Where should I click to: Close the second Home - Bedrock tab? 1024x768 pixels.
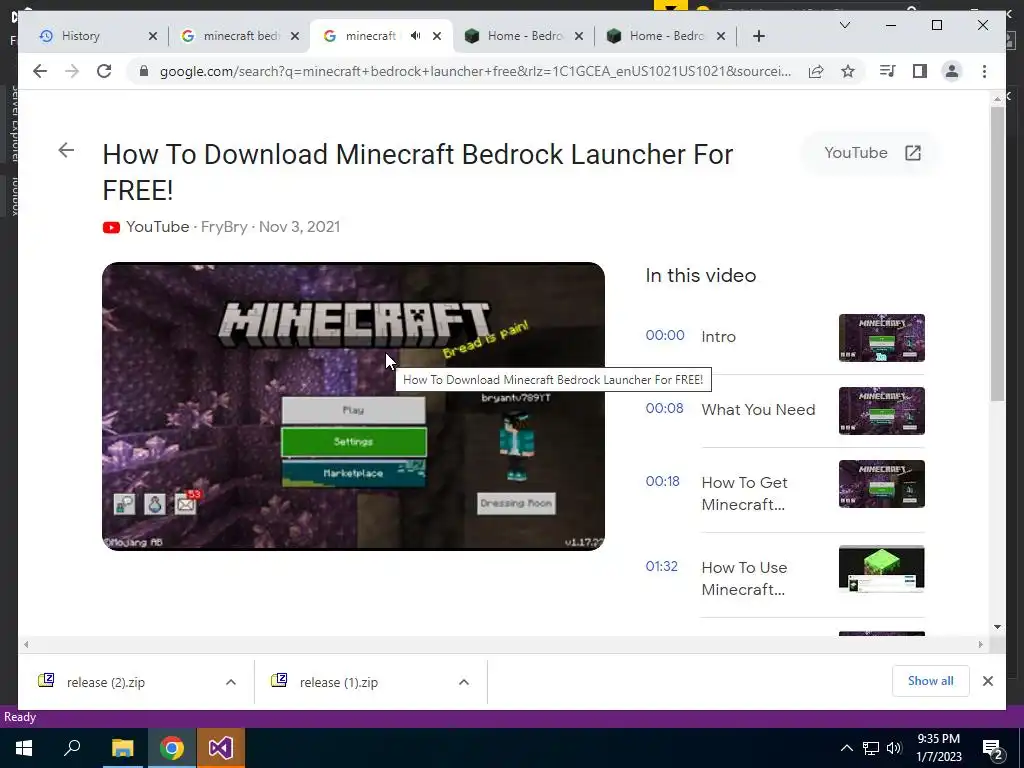(721, 36)
